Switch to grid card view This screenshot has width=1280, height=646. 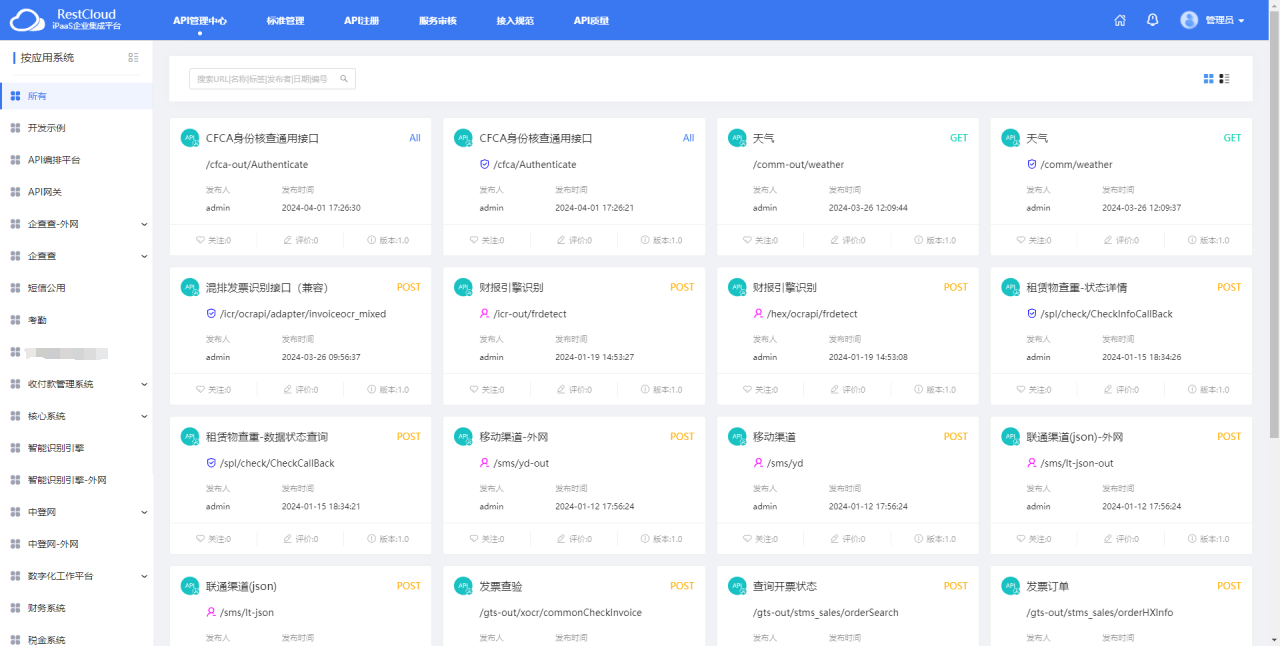click(1208, 78)
